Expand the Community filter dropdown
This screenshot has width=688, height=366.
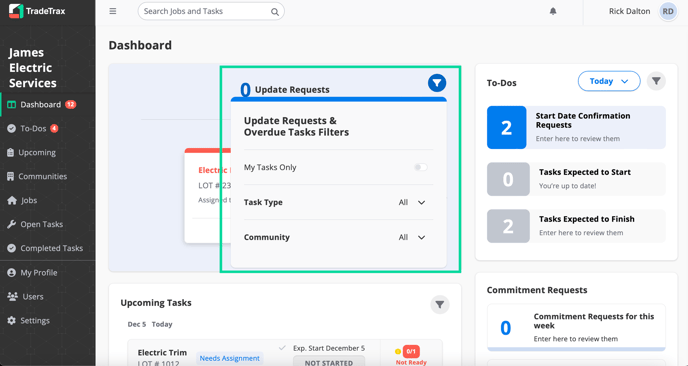tap(412, 237)
